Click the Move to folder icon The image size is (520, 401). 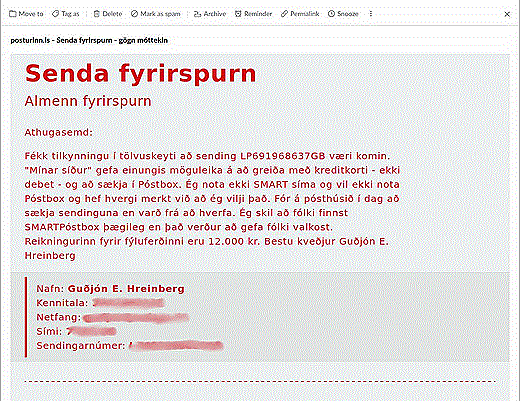coord(13,14)
